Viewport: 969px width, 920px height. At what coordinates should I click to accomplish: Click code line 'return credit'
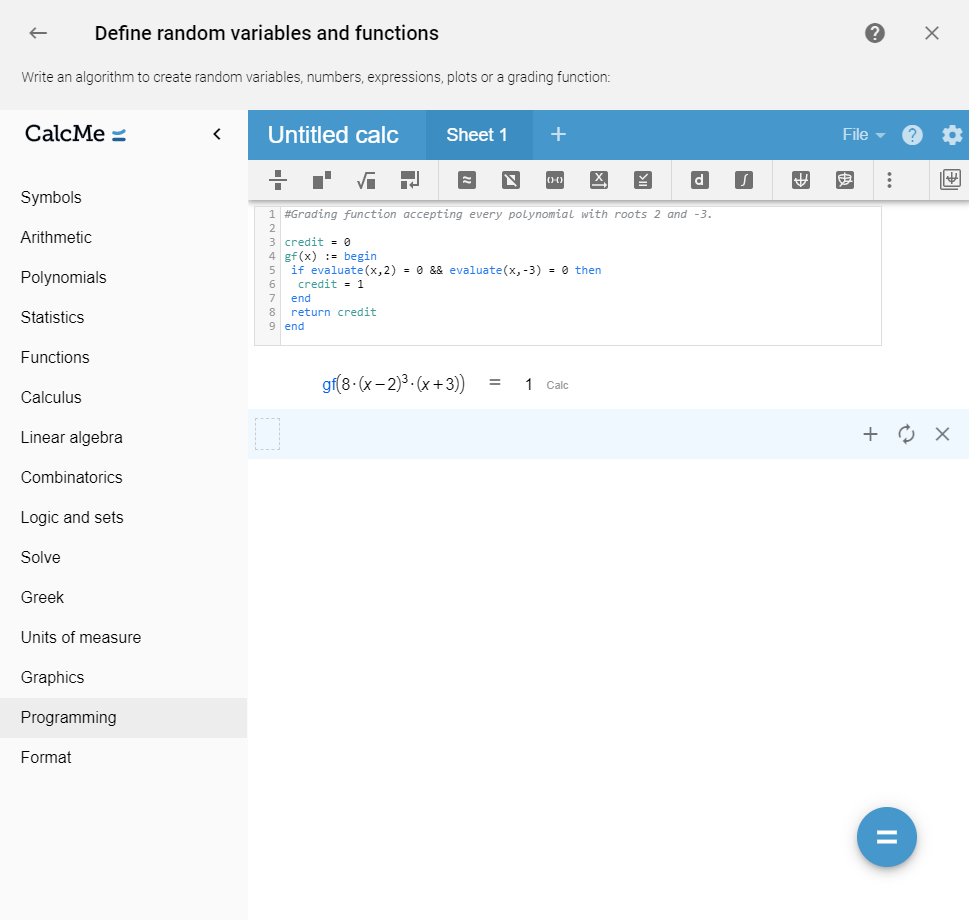tap(334, 313)
